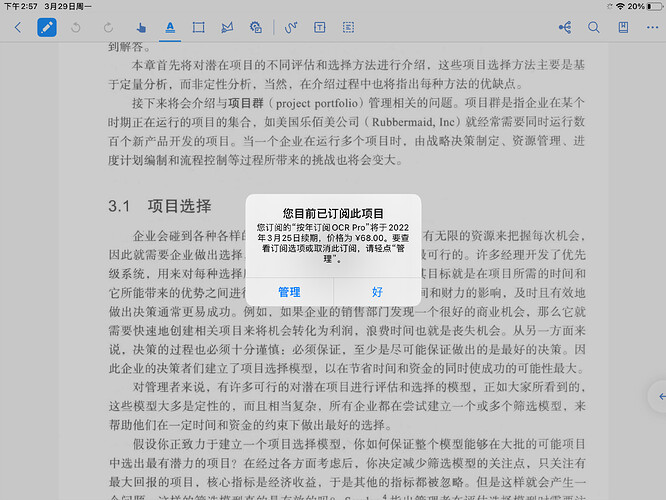The width and height of the screenshot is (666, 500).
Task: Tap the Wi-Fi status icon
Action: [x=620, y=6]
